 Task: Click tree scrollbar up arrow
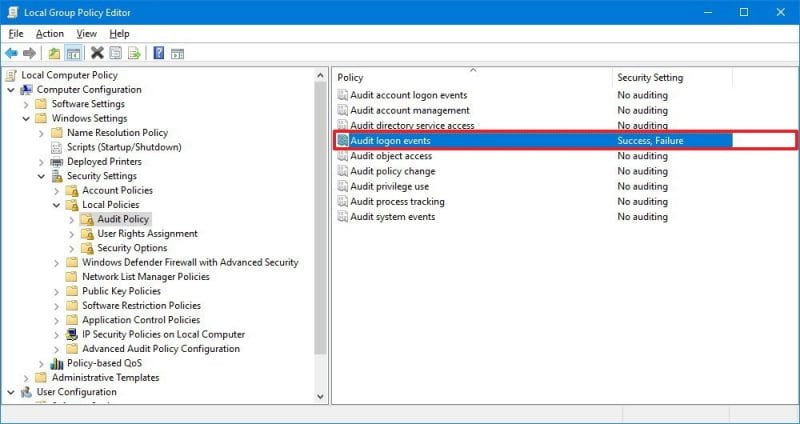point(320,76)
